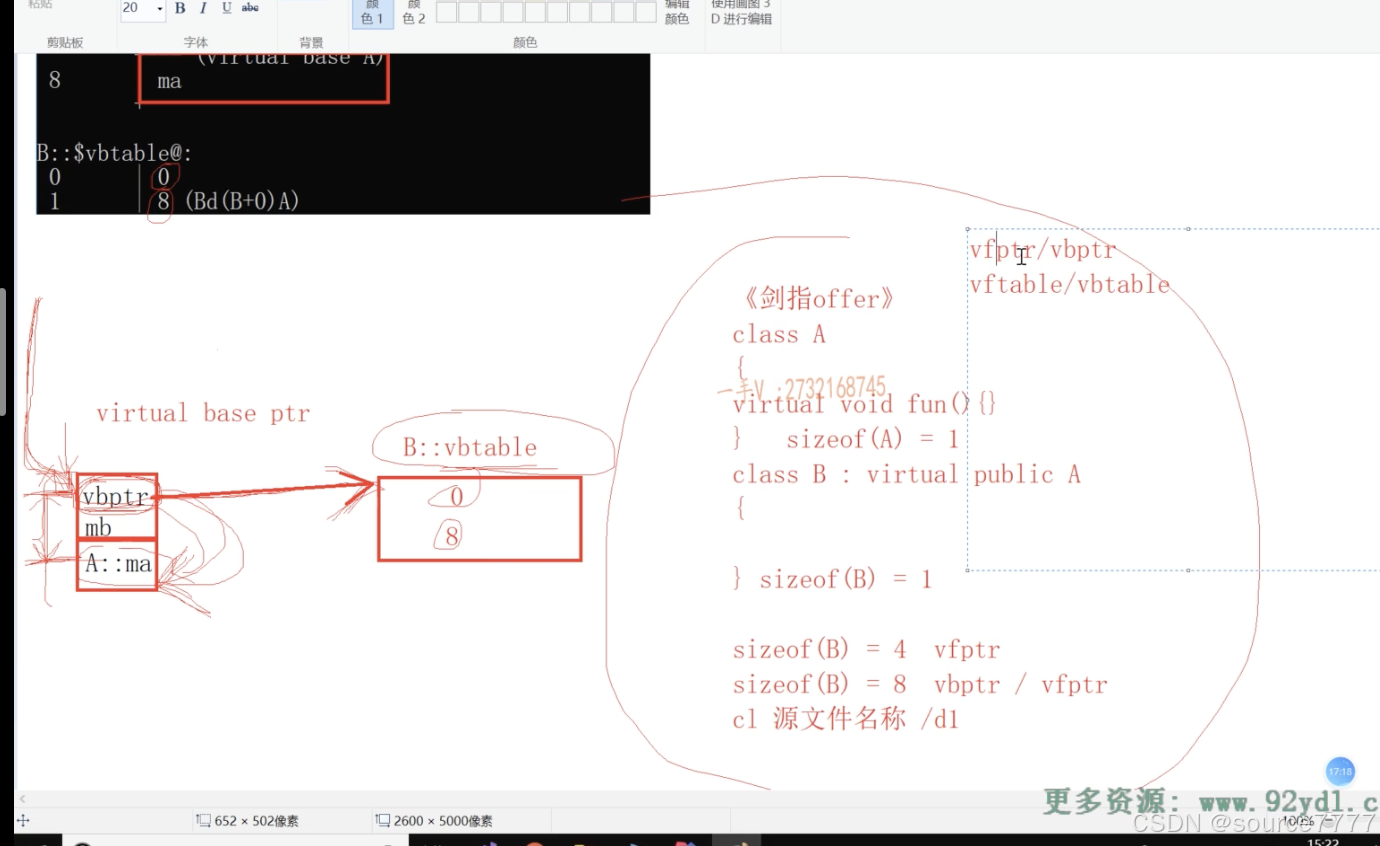Select the 颜色 1 foreground color button
The height and width of the screenshot is (846, 1380).
[372, 13]
